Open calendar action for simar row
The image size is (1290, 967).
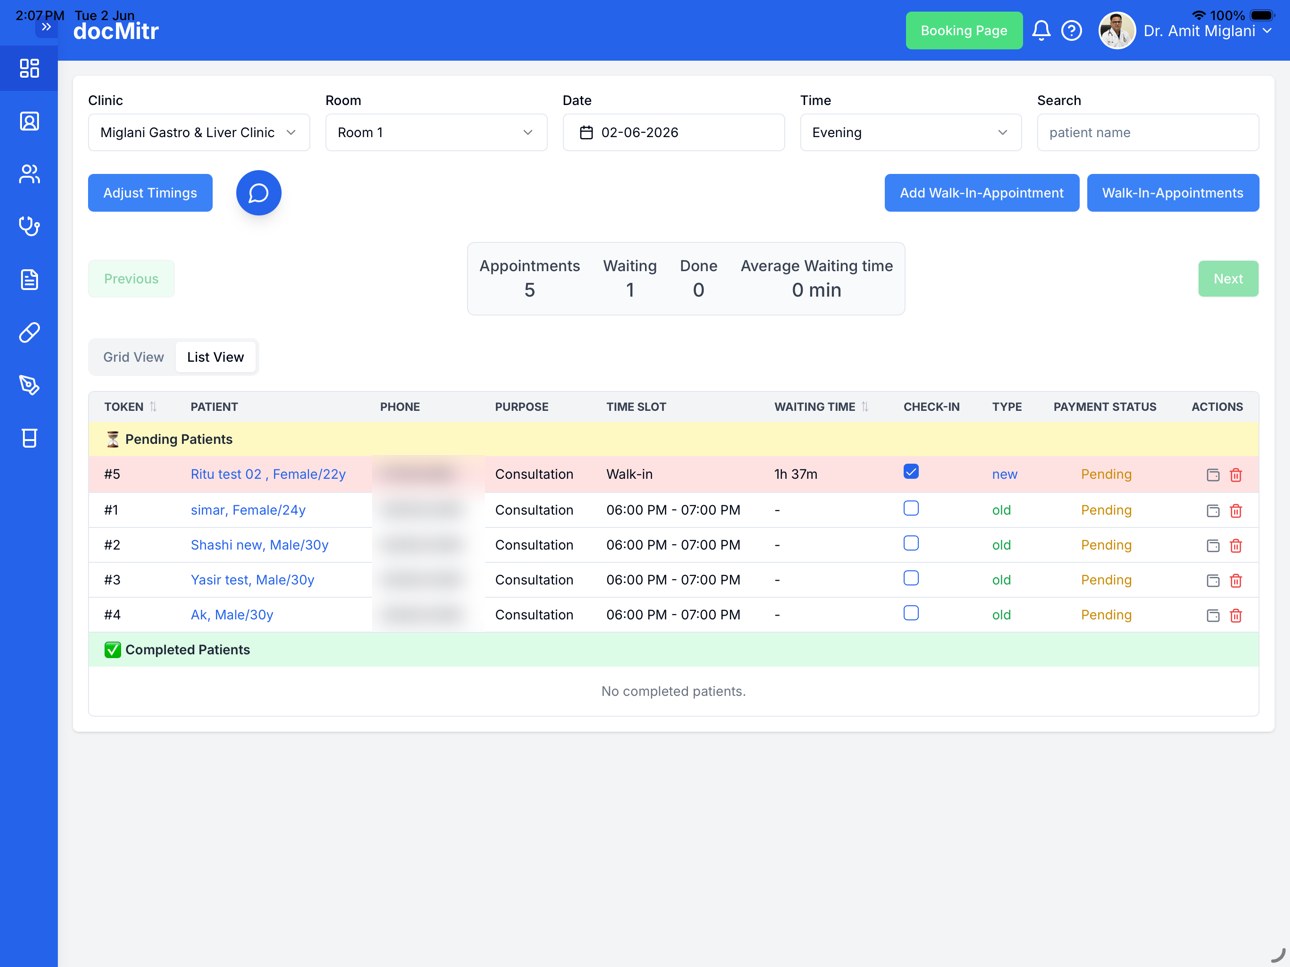[x=1213, y=511]
